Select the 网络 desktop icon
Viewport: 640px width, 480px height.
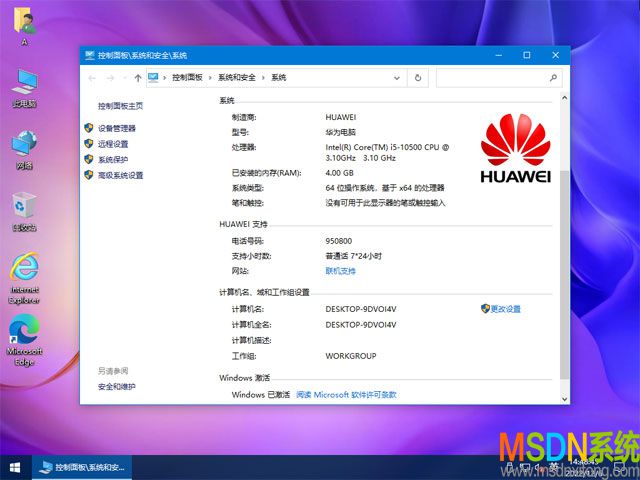point(24,150)
